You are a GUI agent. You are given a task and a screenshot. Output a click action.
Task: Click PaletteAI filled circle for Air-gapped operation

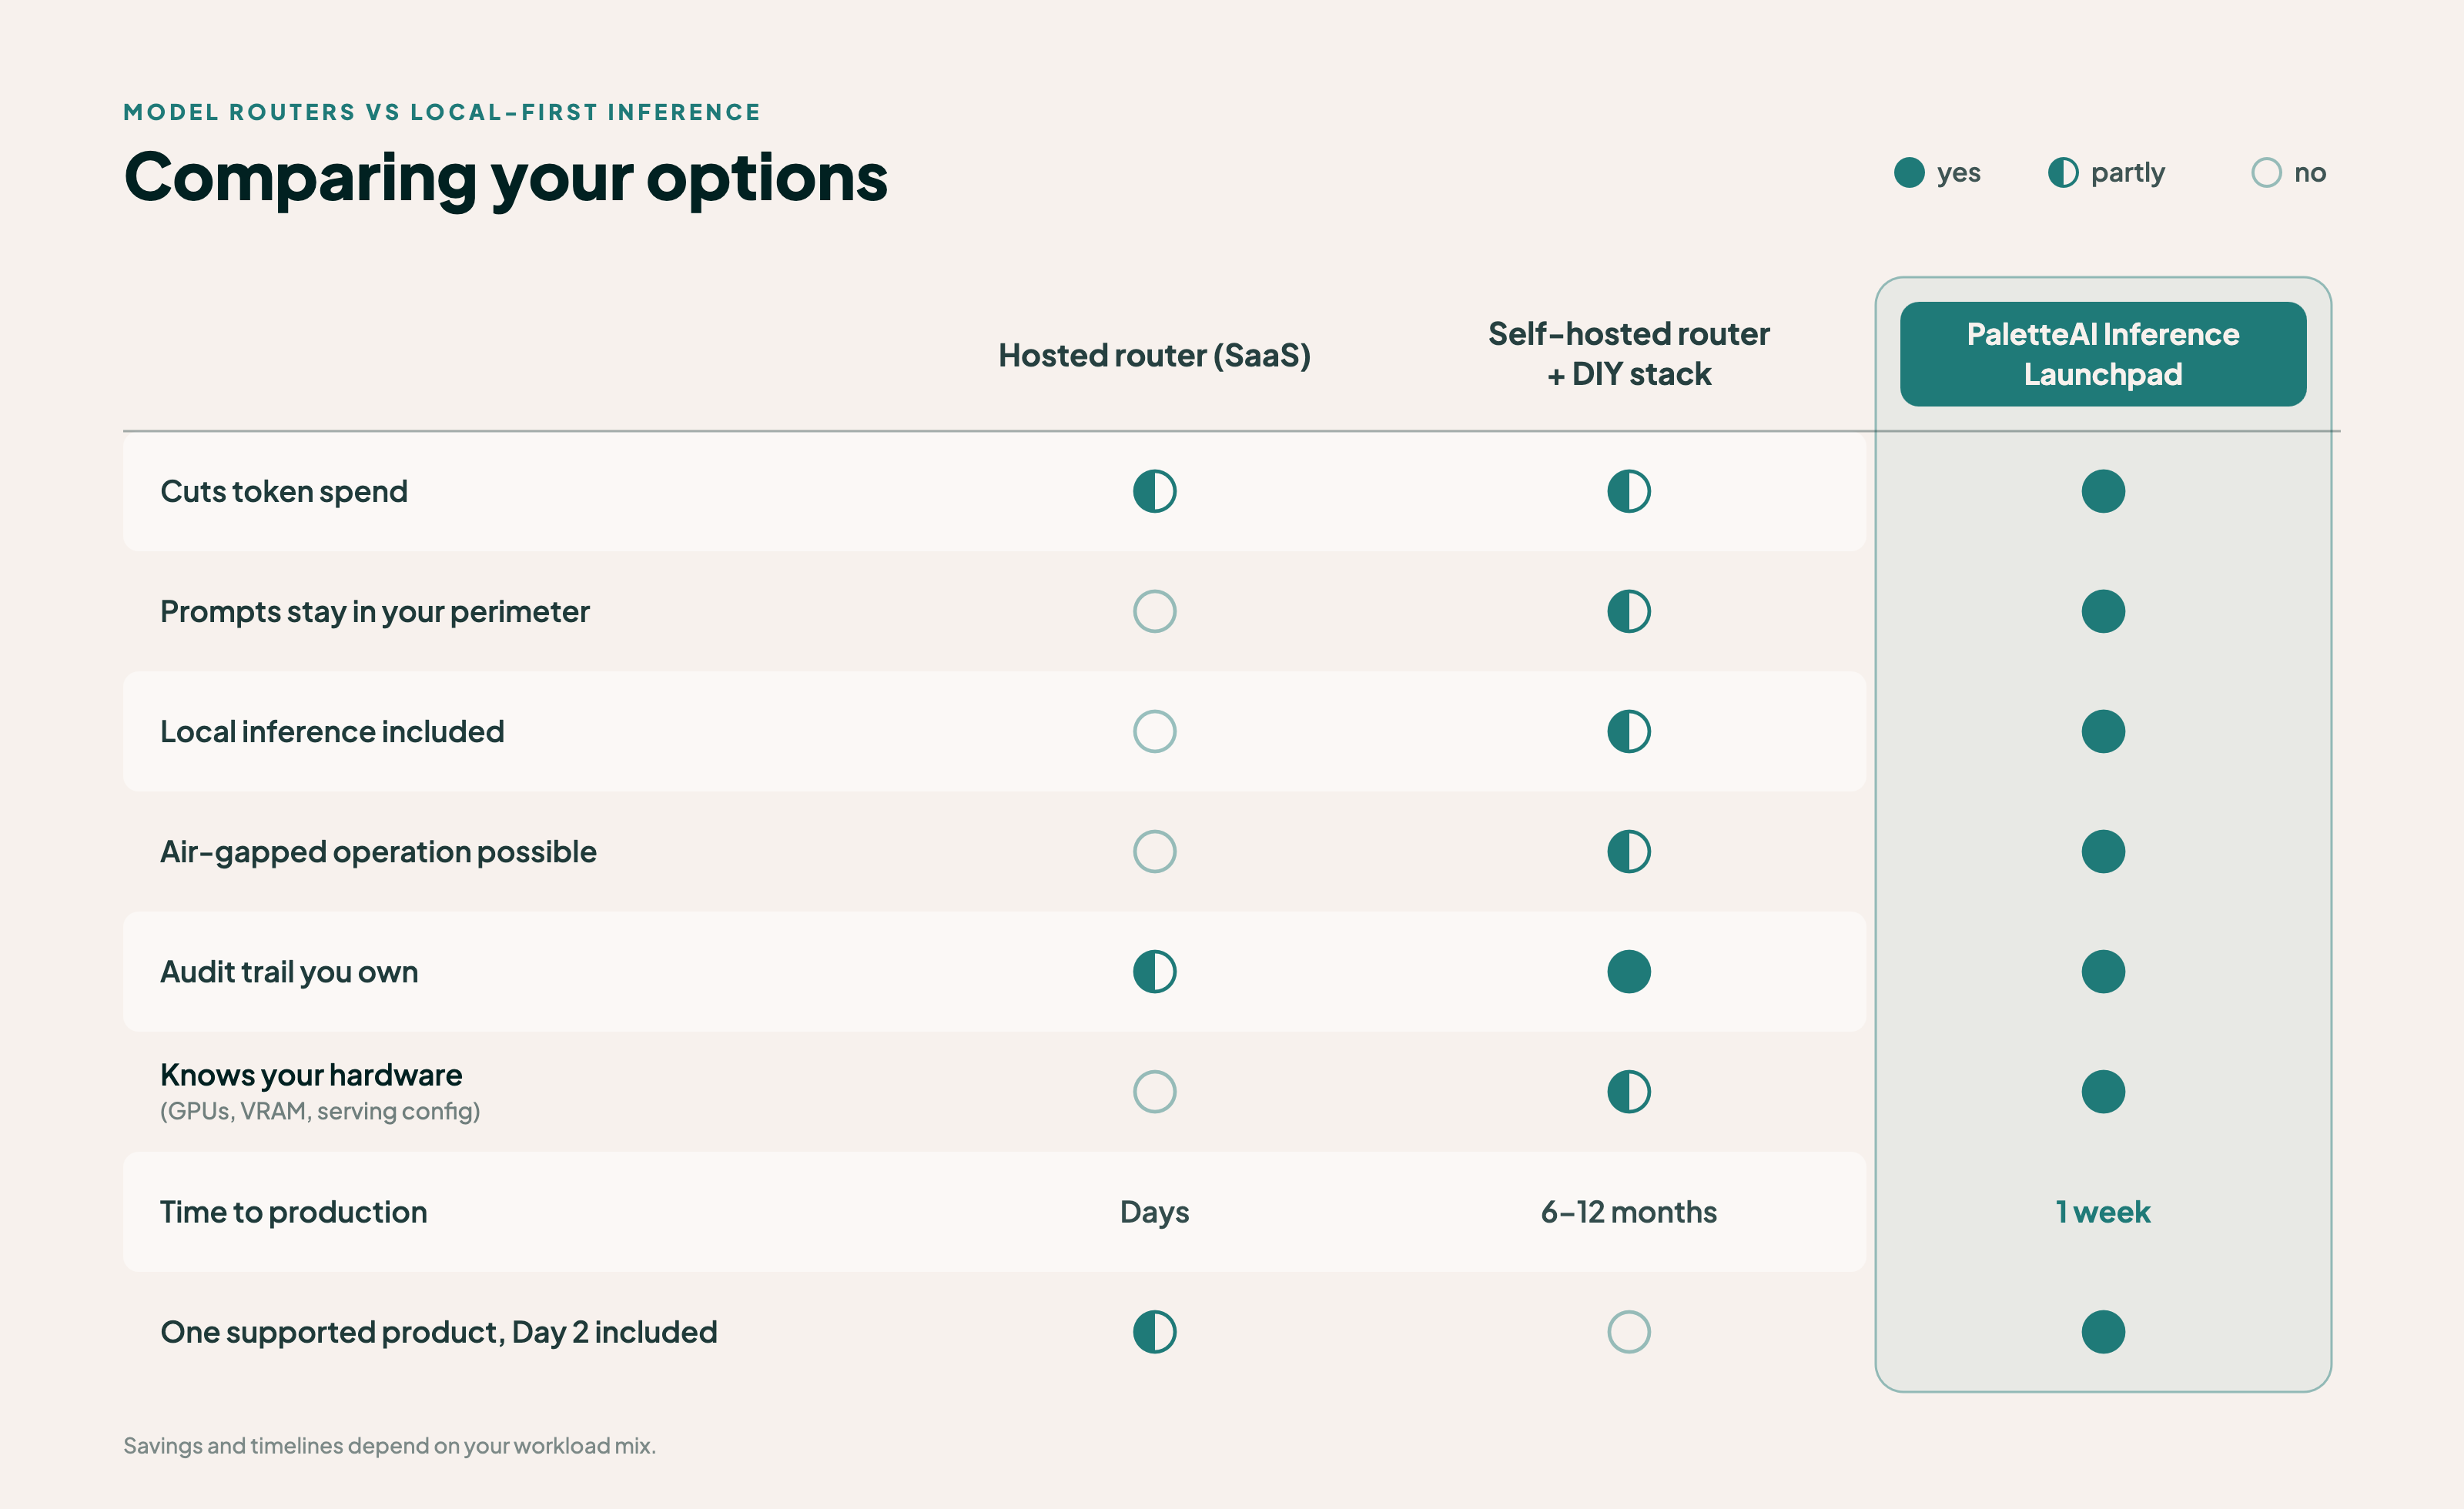point(2103,851)
